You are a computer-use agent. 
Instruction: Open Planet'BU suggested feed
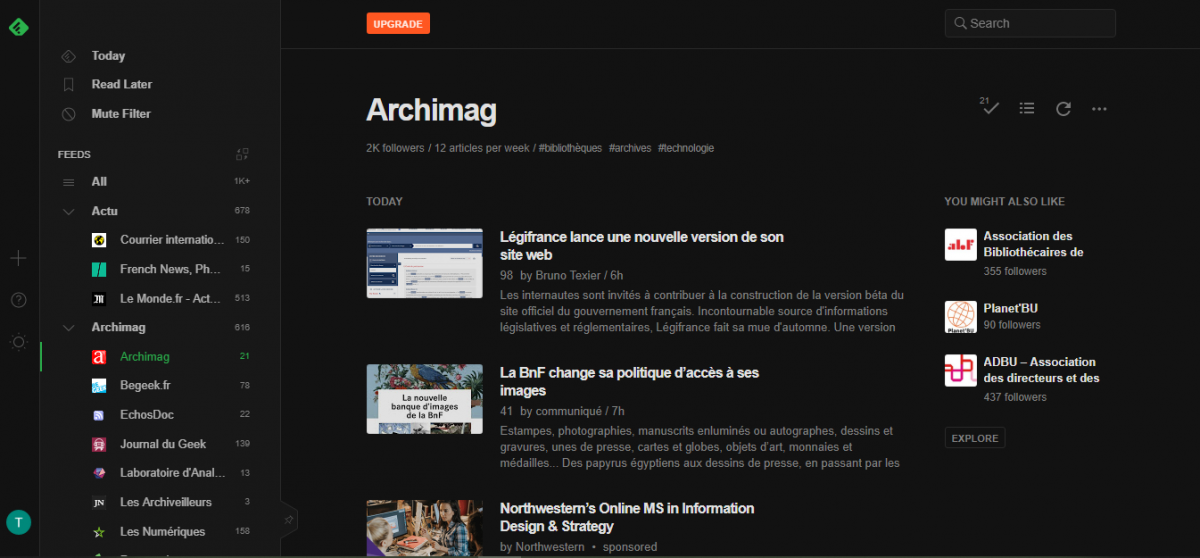1010,308
